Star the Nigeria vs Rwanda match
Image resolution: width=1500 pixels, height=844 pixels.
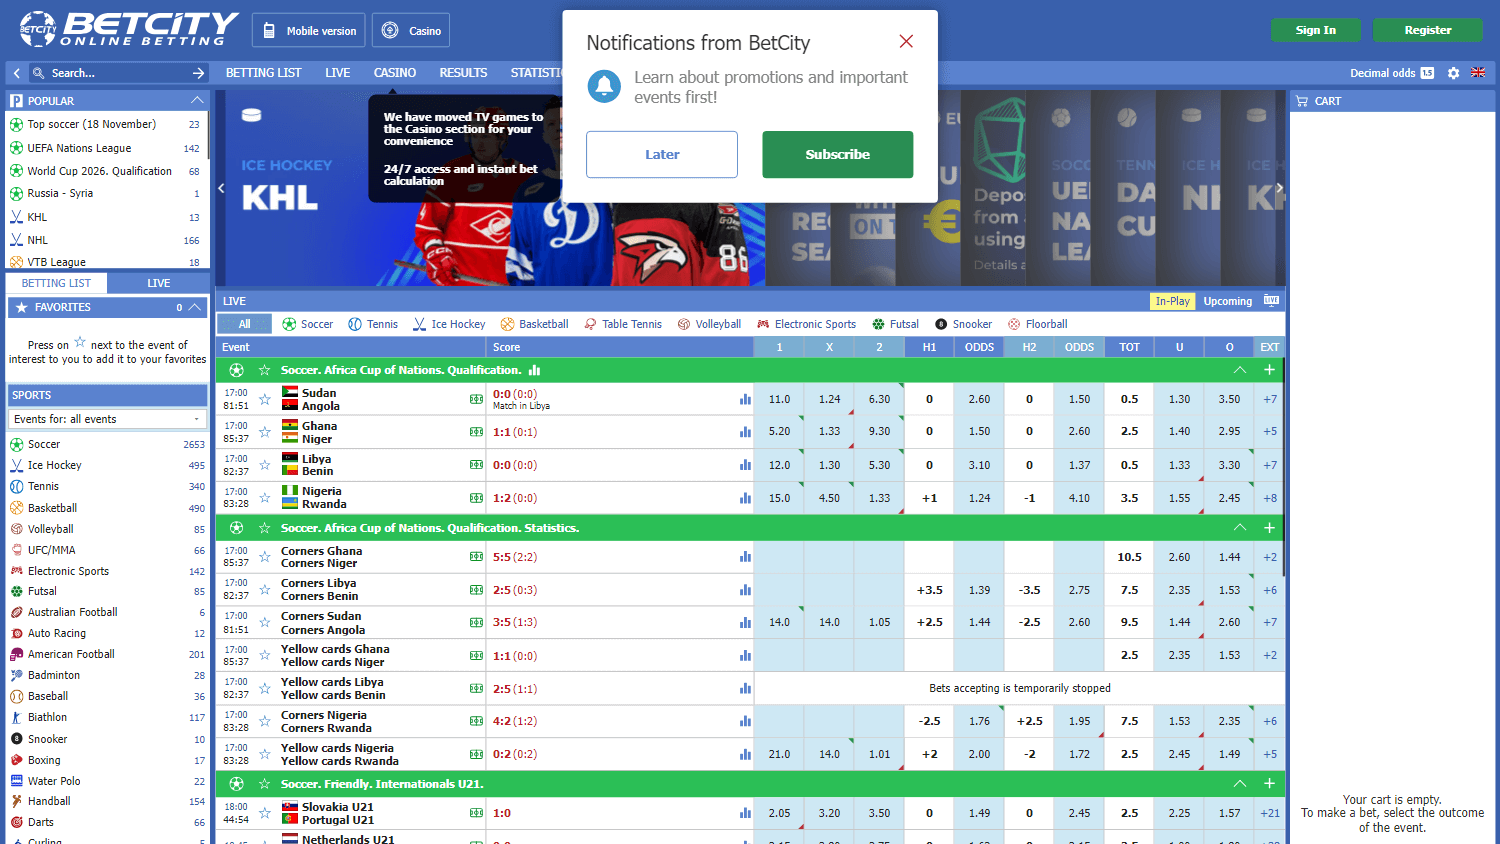(x=265, y=498)
